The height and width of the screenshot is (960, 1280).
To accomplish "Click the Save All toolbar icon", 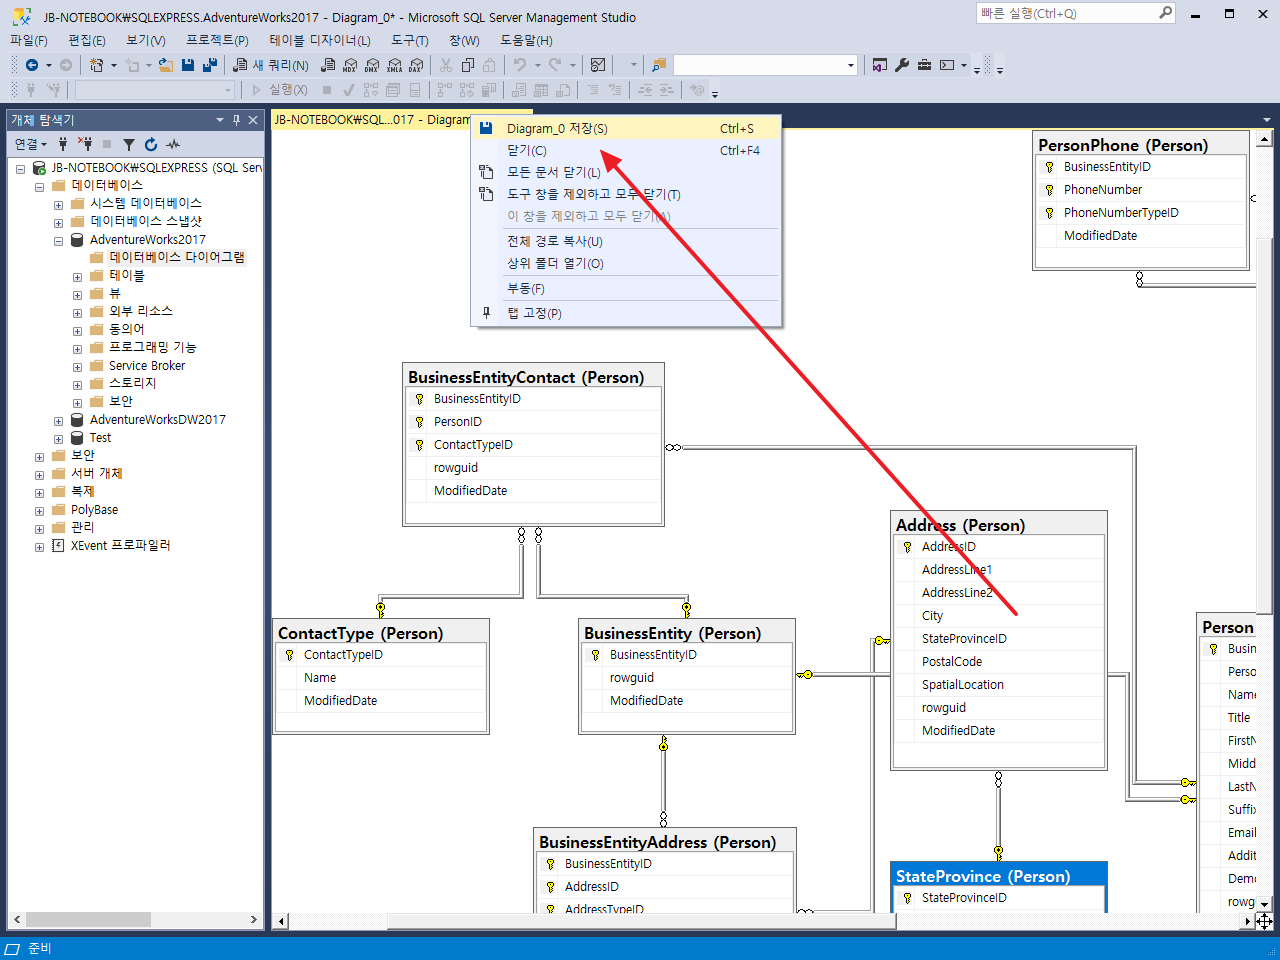I will pyautogui.click(x=210, y=65).
